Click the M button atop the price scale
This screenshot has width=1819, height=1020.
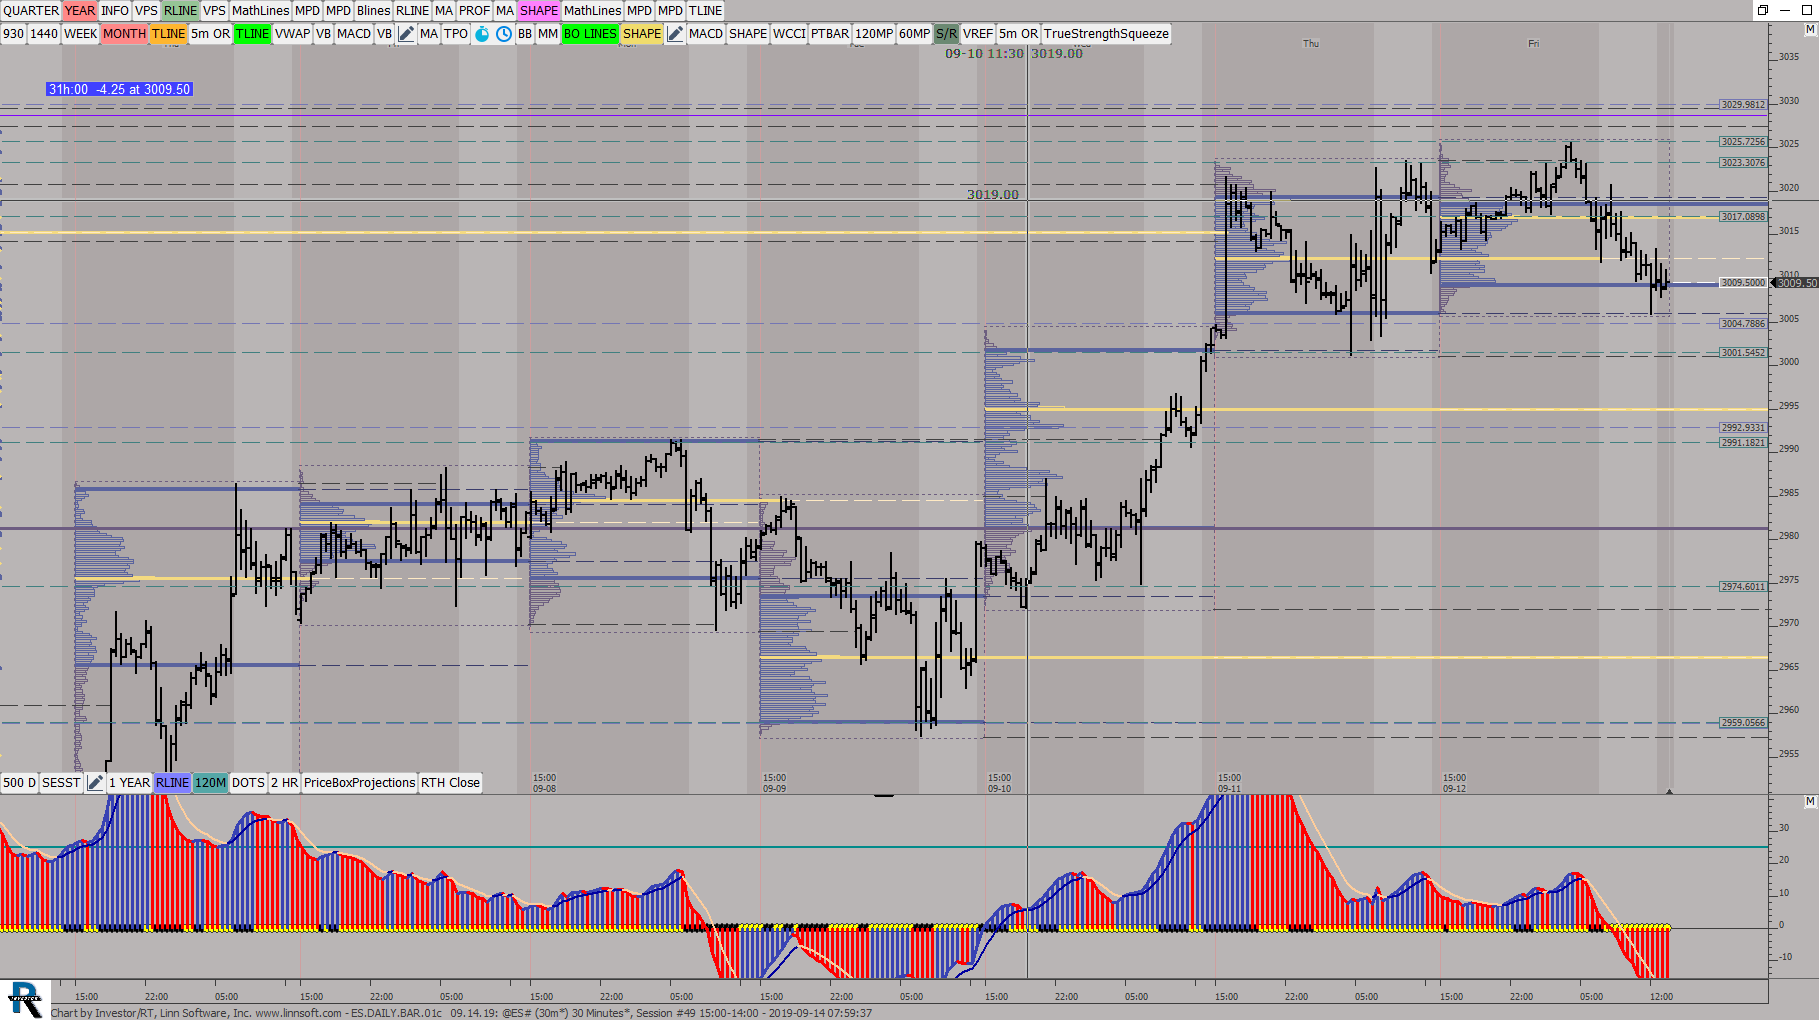pos(1810,30)
